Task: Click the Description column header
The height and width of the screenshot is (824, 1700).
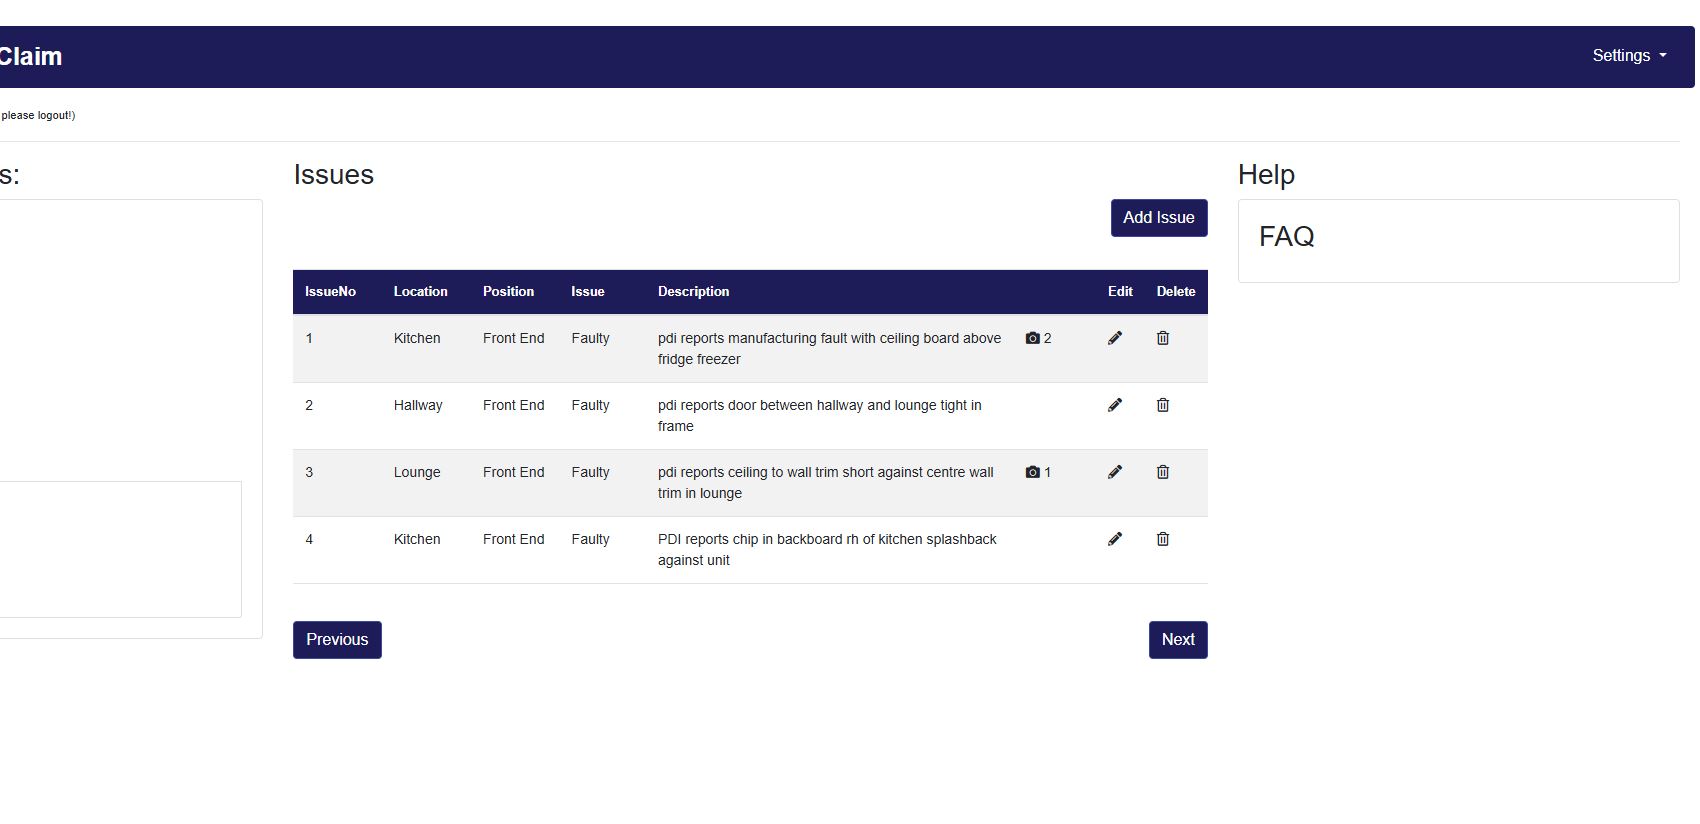Action: point(693,292)
